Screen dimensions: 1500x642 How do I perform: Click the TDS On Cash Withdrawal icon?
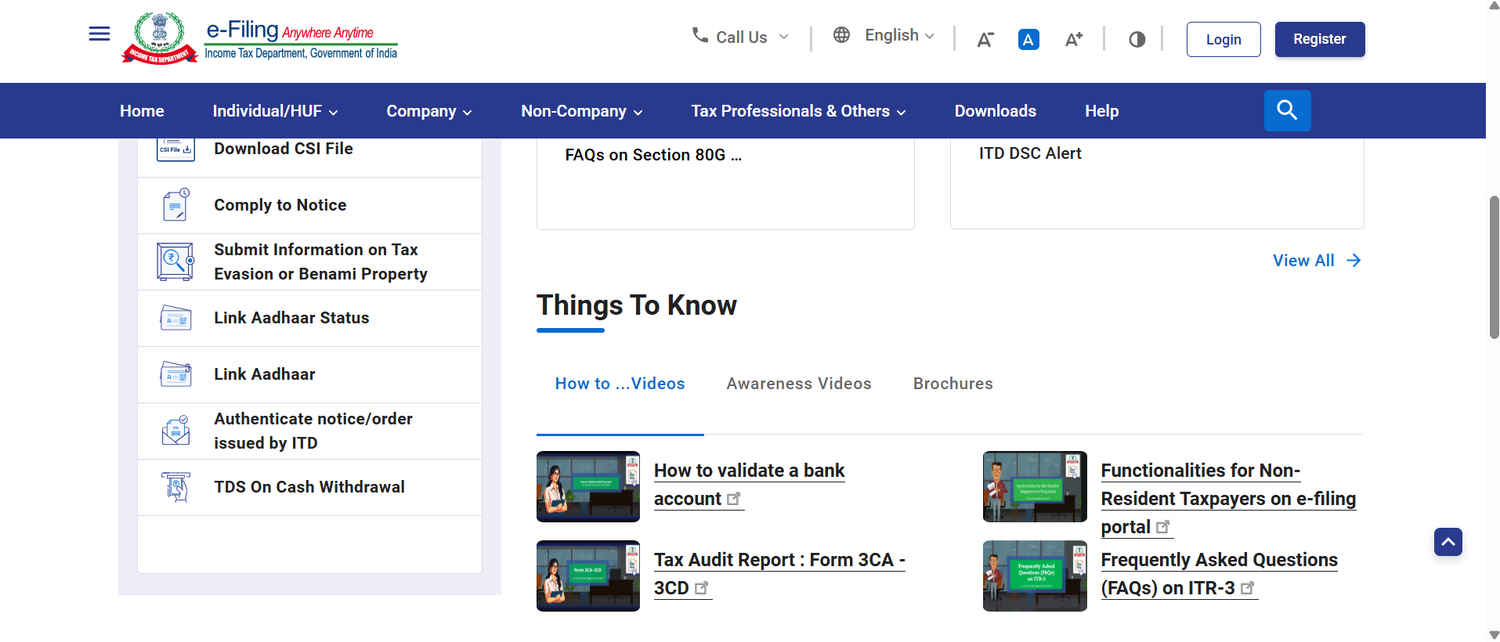click(176, 487)
